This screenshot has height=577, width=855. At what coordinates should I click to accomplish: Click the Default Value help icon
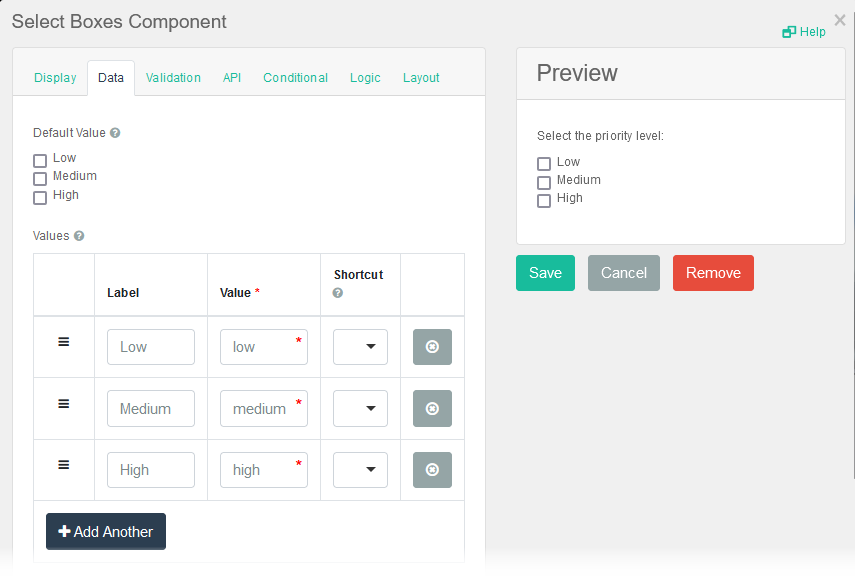[x=115, y=133]
